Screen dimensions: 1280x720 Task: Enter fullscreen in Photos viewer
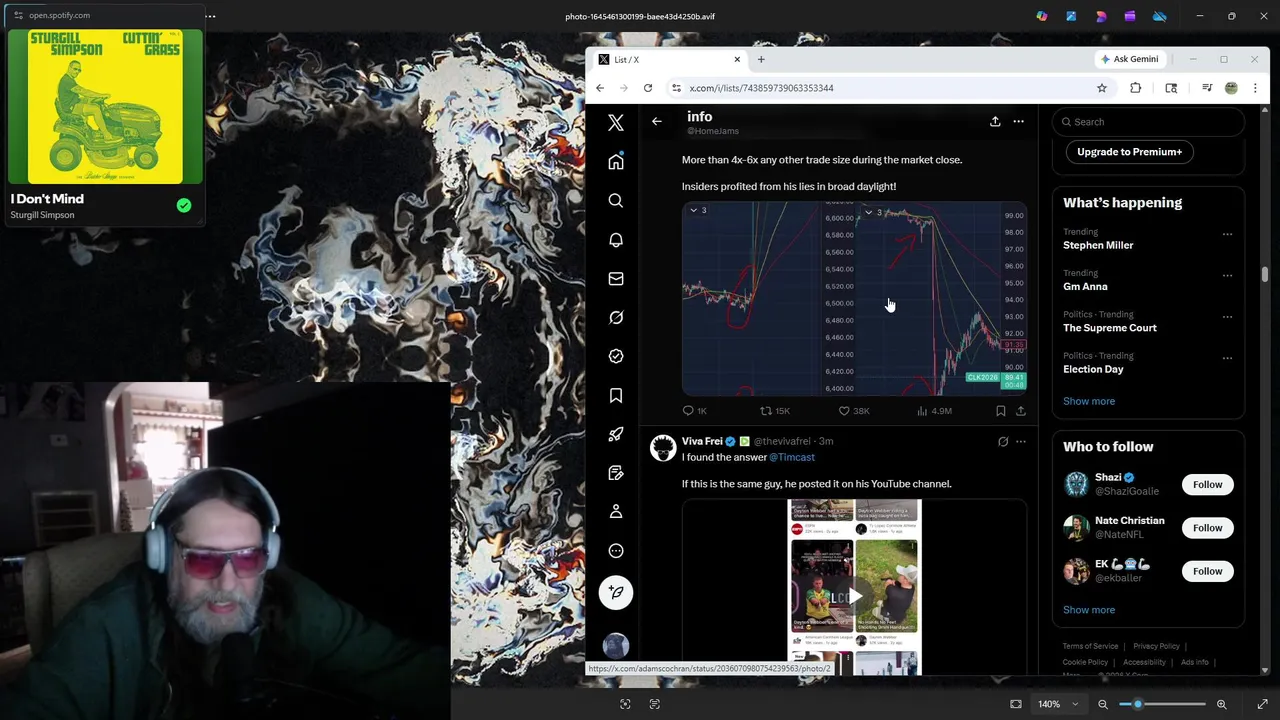point(1262,704)
